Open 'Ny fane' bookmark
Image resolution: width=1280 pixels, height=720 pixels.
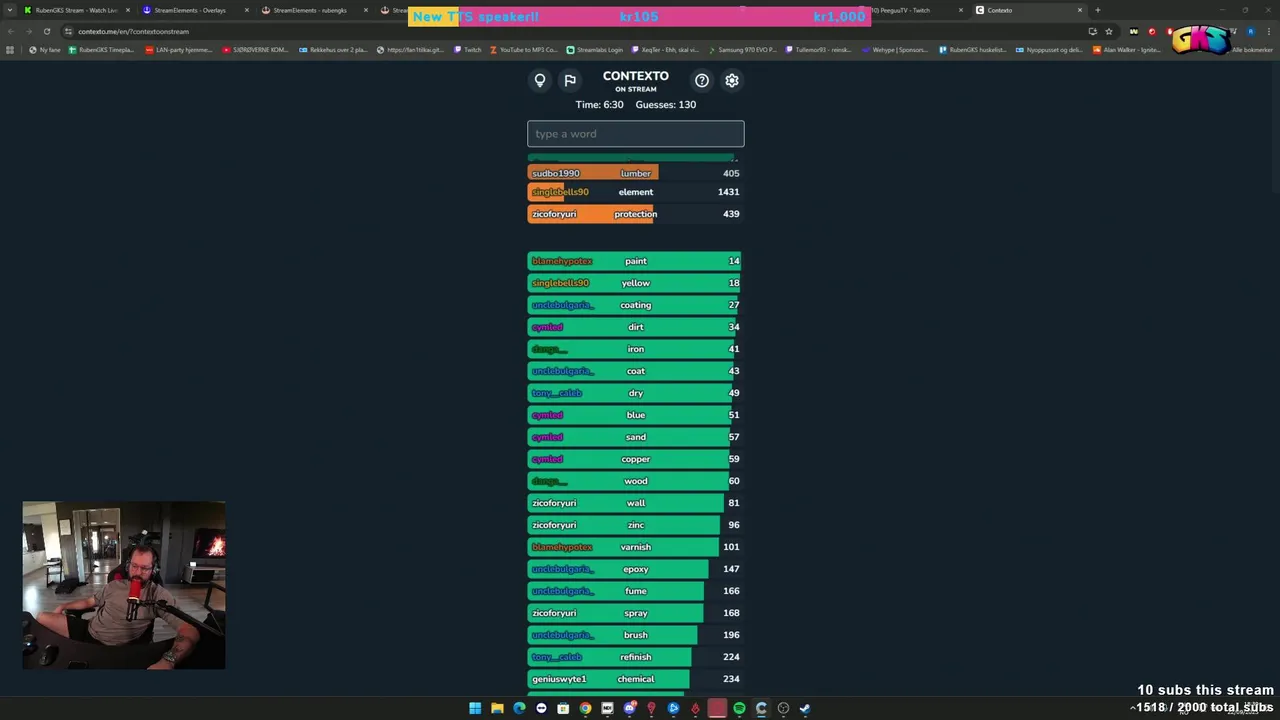click(44, 50)
